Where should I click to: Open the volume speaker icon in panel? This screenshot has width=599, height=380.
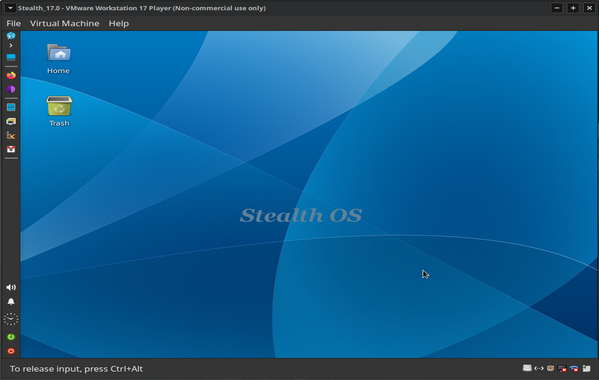pyautogui.click(x=11, y=287)
